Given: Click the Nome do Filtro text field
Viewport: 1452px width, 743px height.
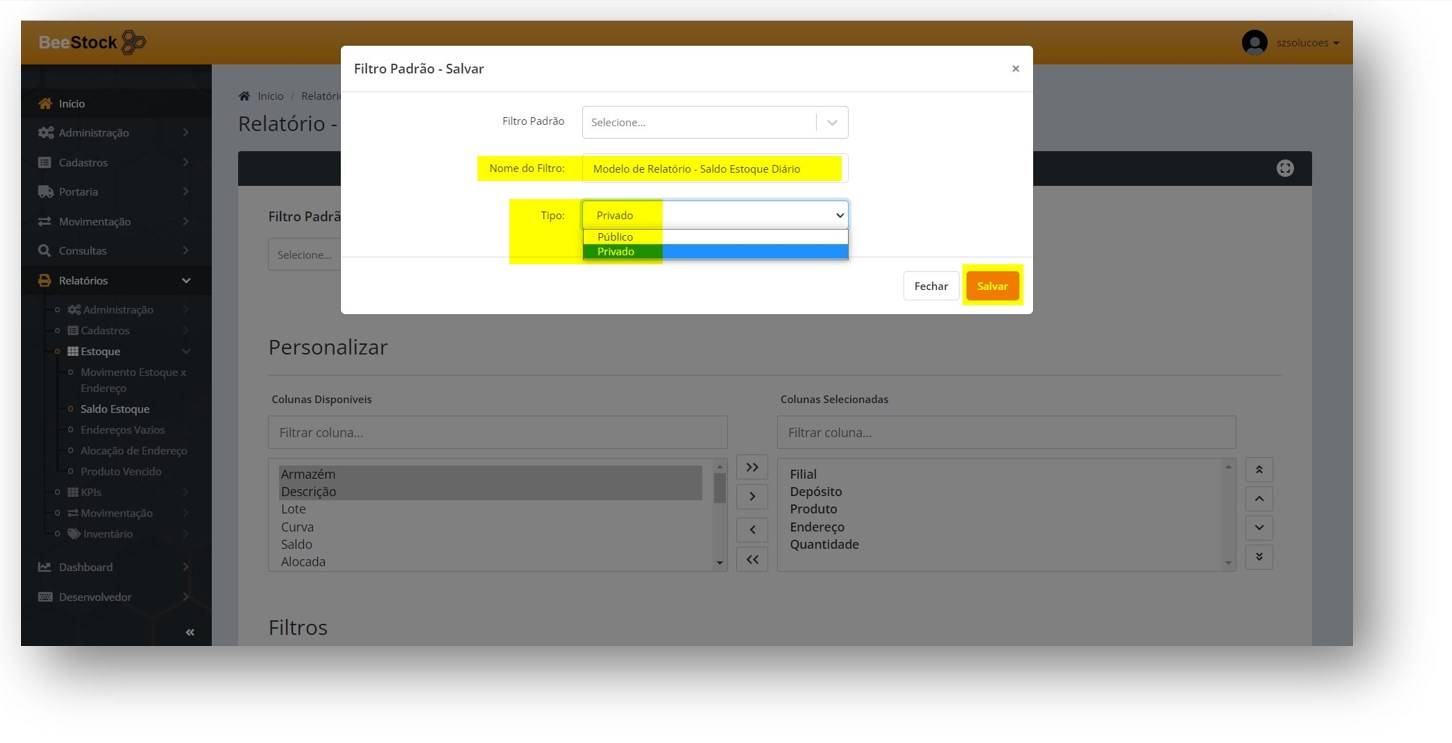Looking at the screenshot, I should click(x=714, y=169).
